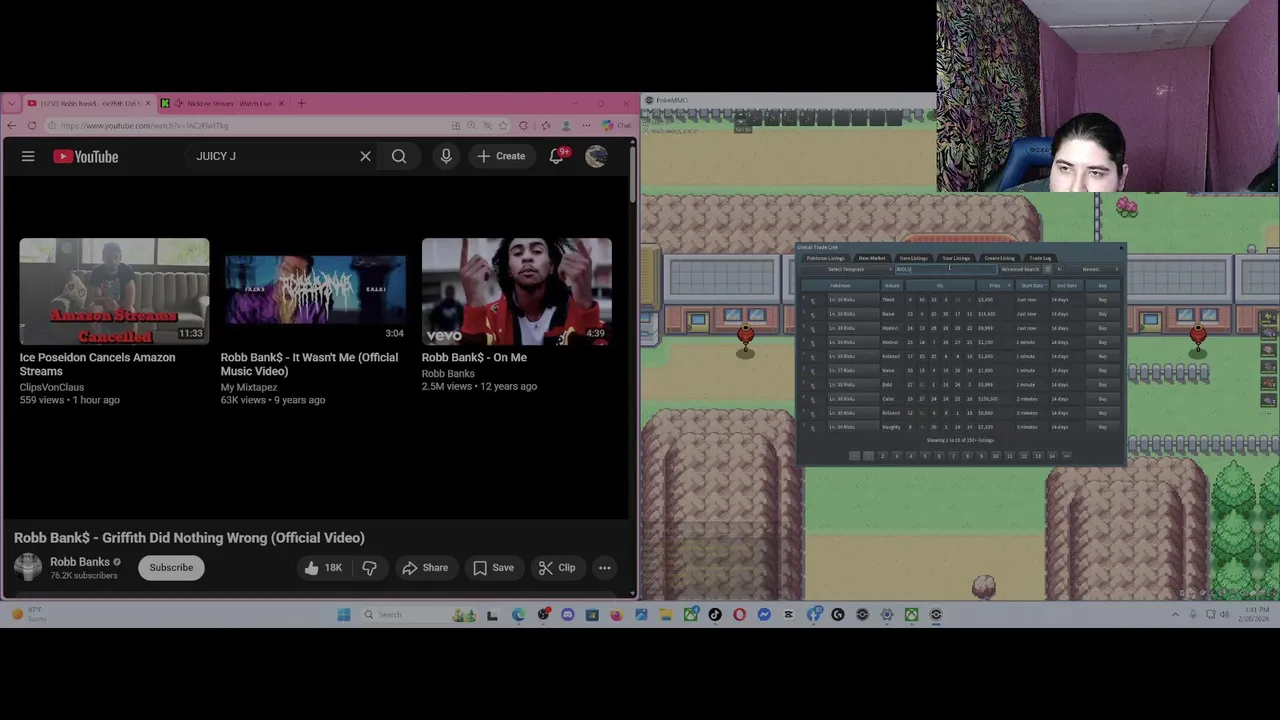Image resolution: width=1280 pixels, height=720 pixels.
Task: Click the browser address bar URL
Action: pos(145,126)
